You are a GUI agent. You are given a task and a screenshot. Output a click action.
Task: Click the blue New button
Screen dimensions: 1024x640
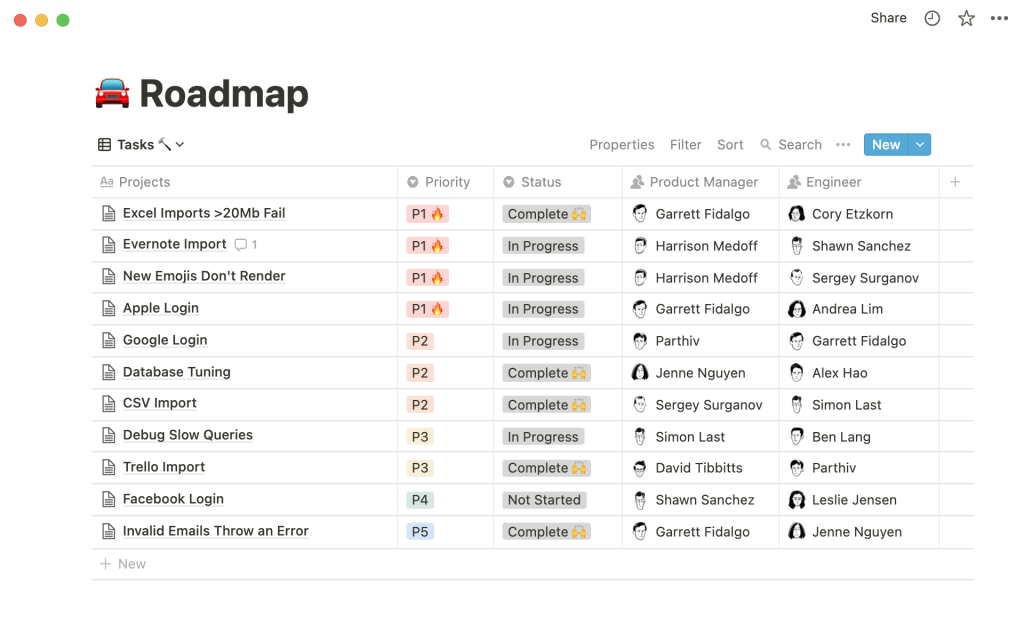pyautogui.click(x=886, y=144)
